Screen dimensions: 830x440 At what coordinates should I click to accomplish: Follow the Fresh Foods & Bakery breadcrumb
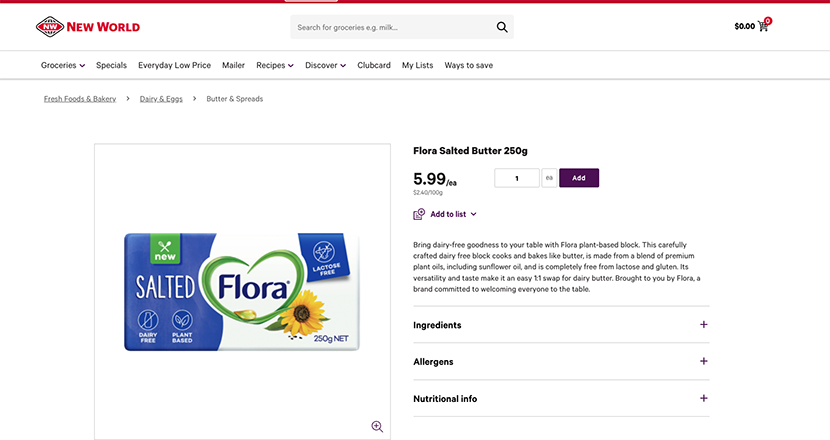pyautogui.click(x=80, y=99)
